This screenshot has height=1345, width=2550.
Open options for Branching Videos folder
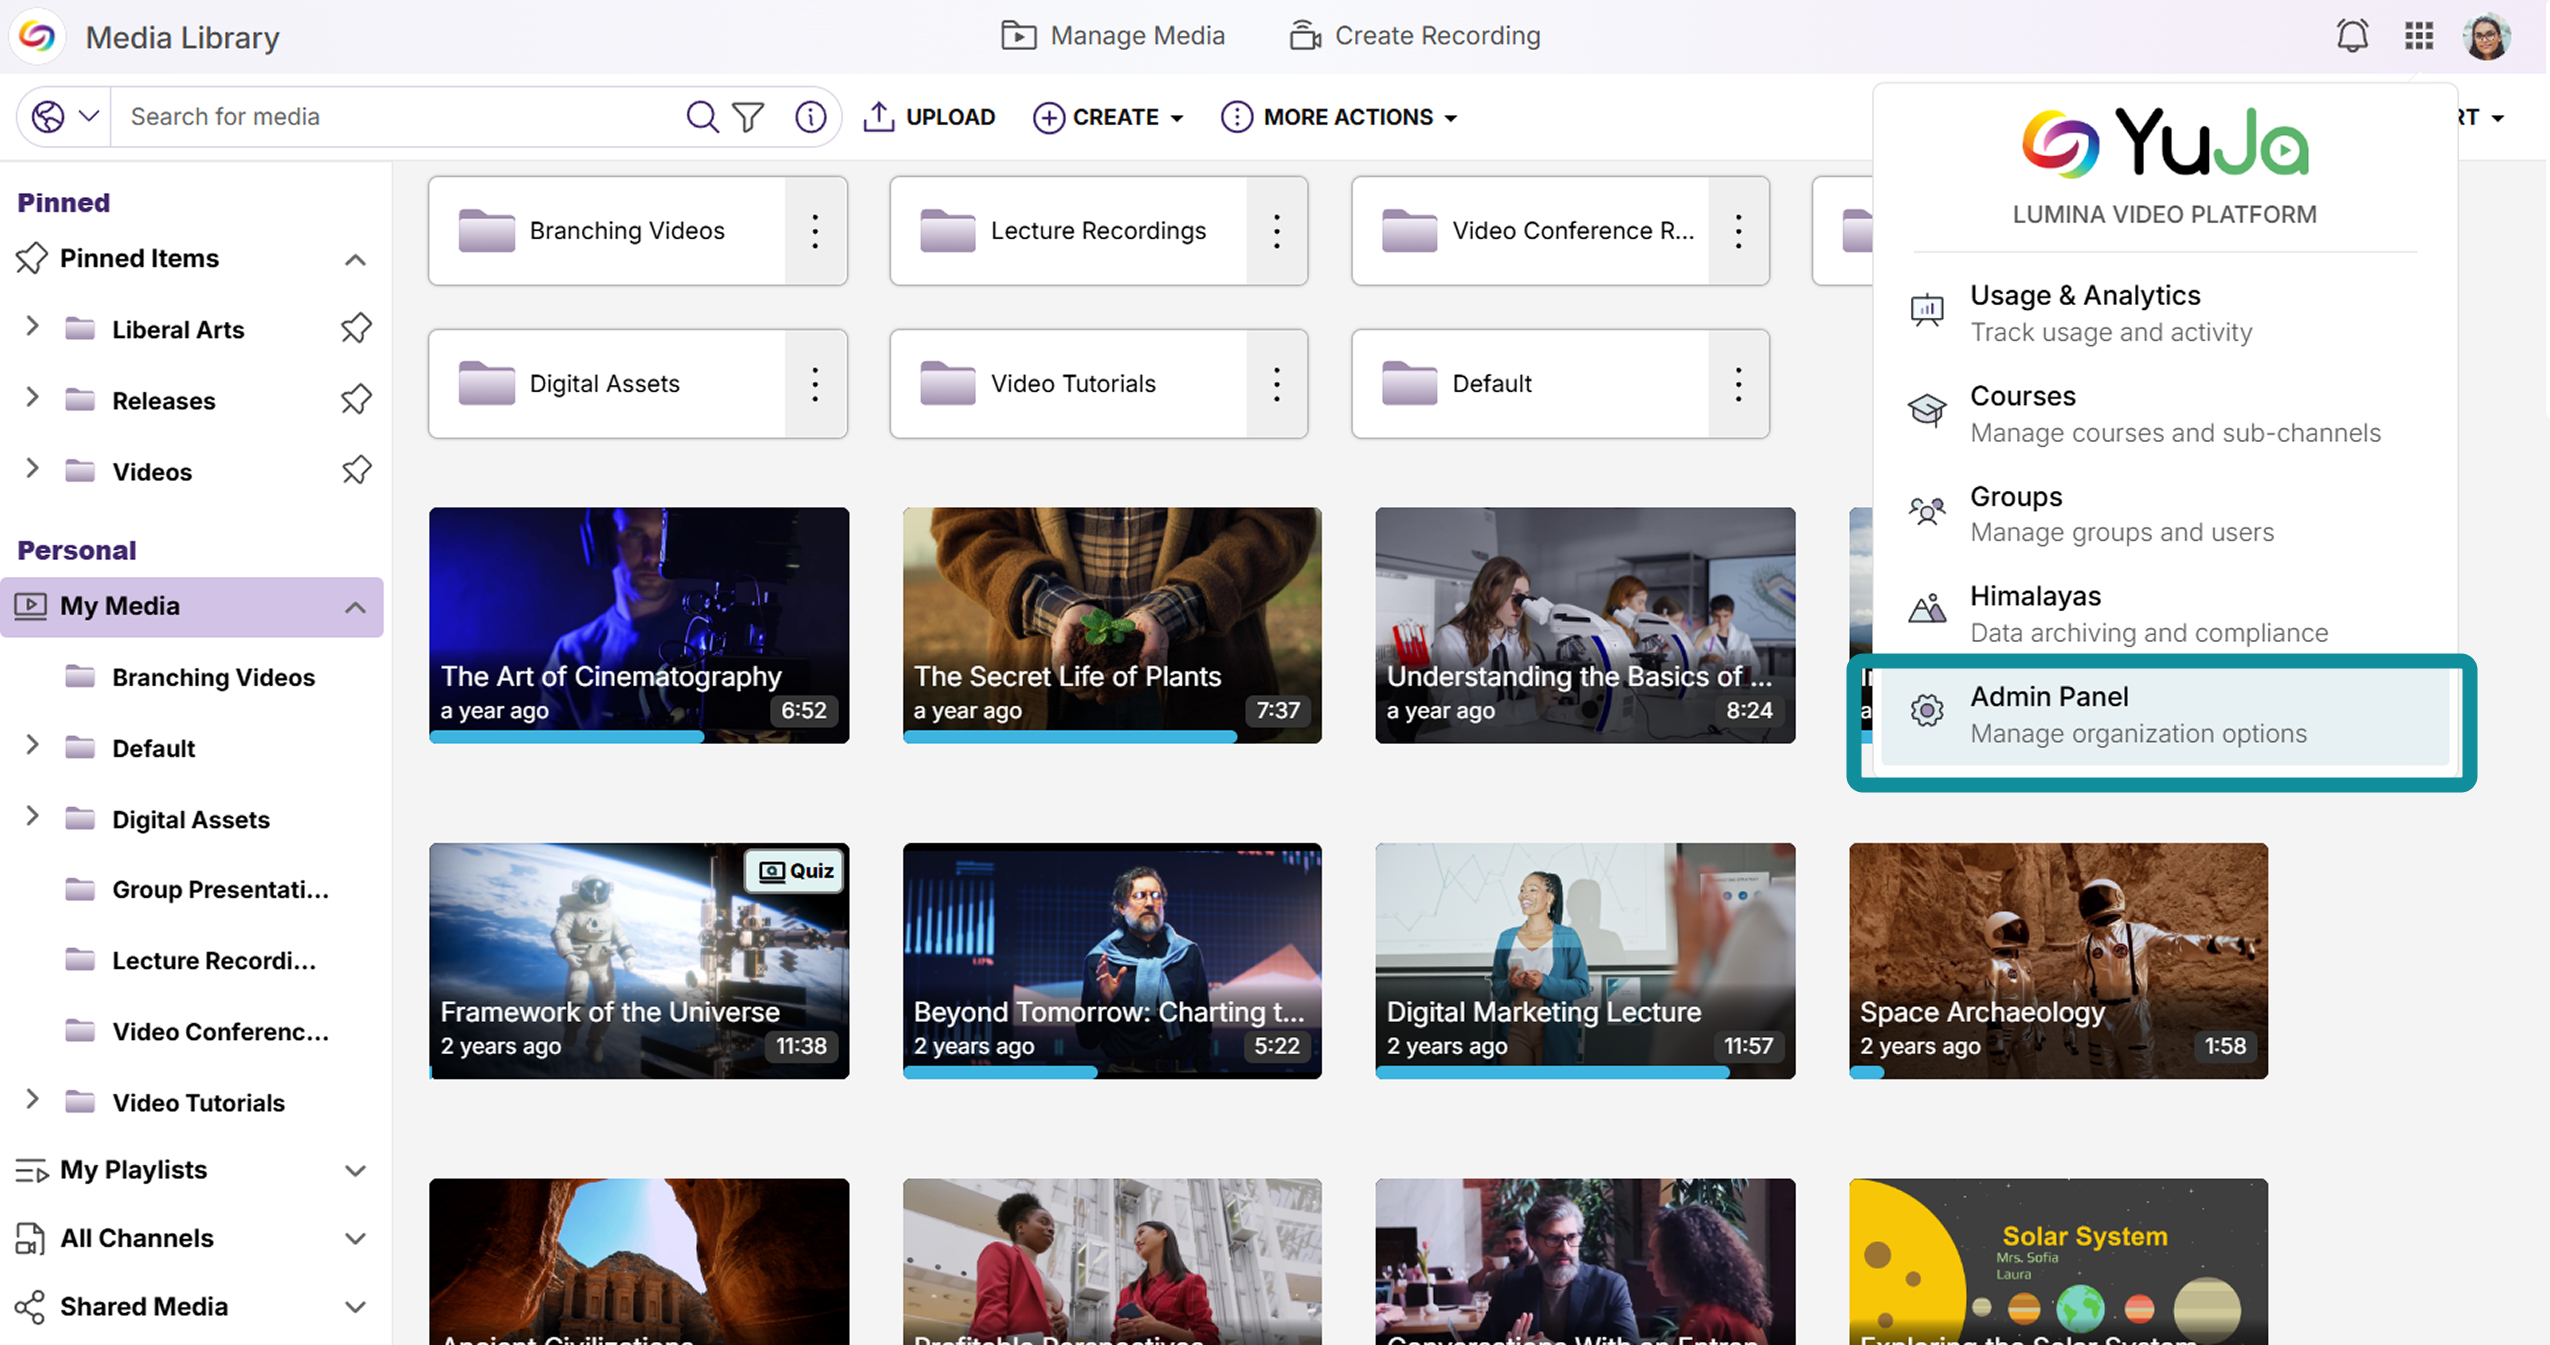click(x=815, y=231)
